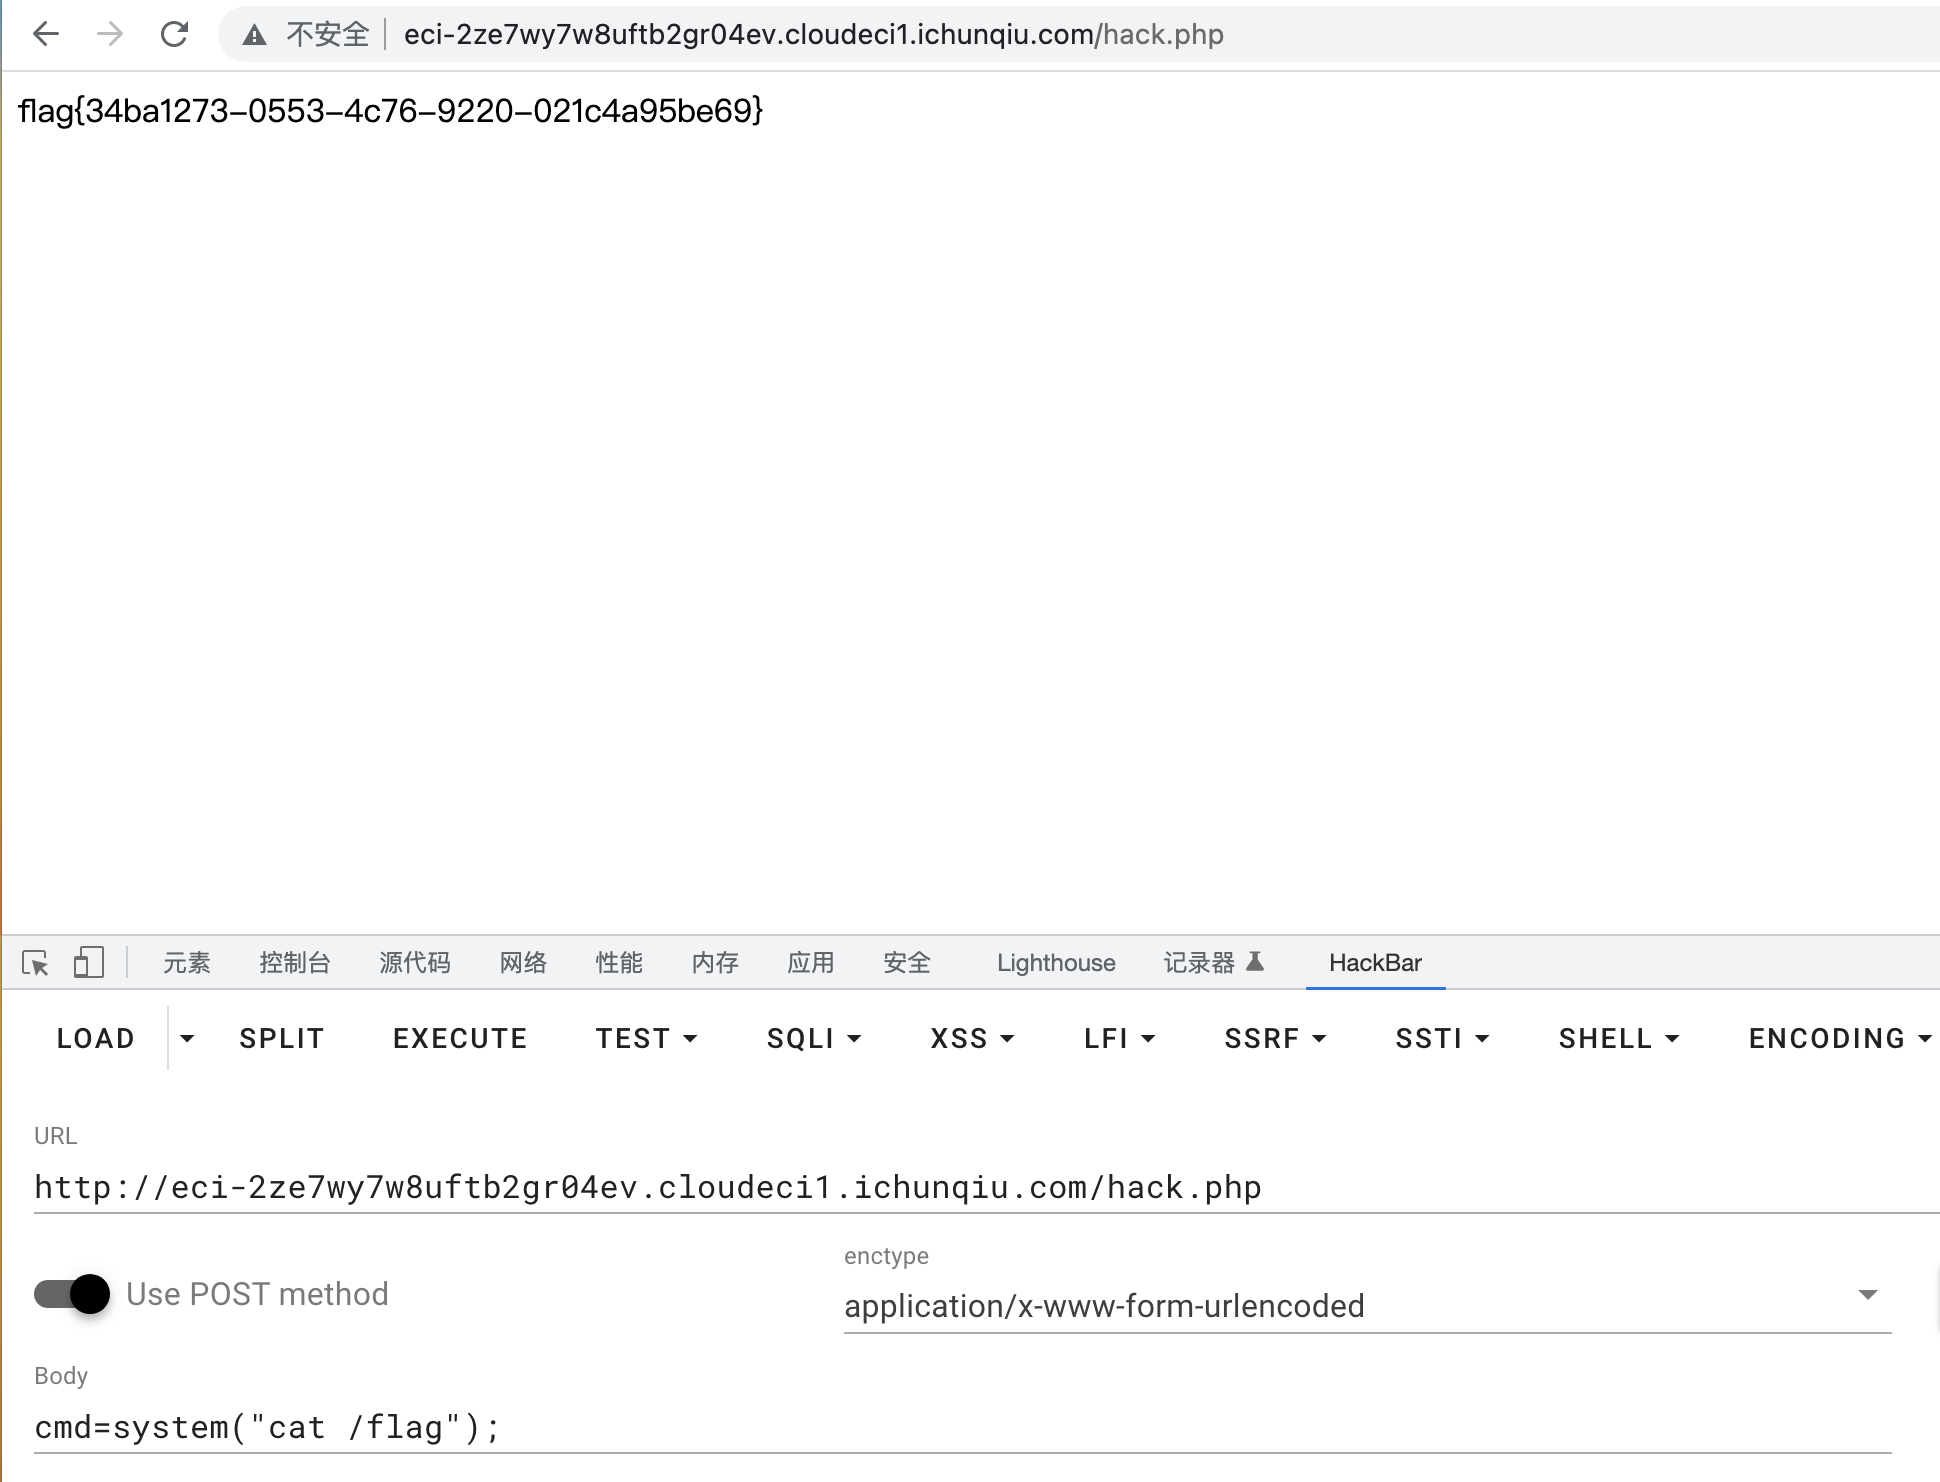Click the Body input field

pyautogui.click(x=960, y=1428)
